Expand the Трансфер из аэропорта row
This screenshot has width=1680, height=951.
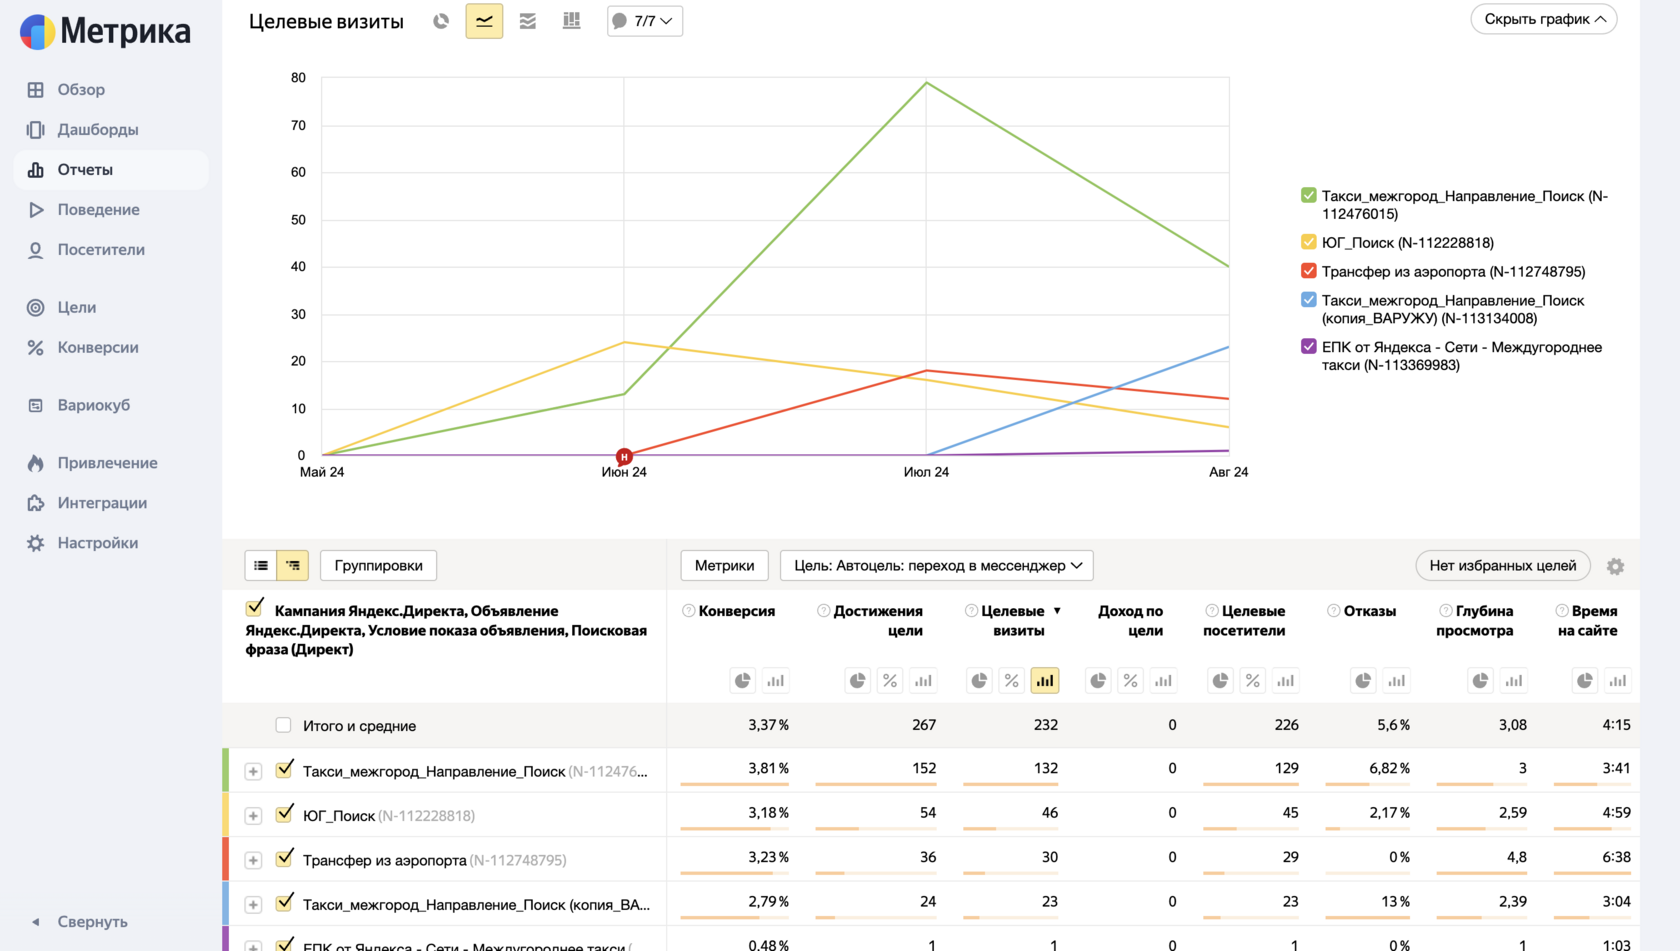tap(253, 861)
